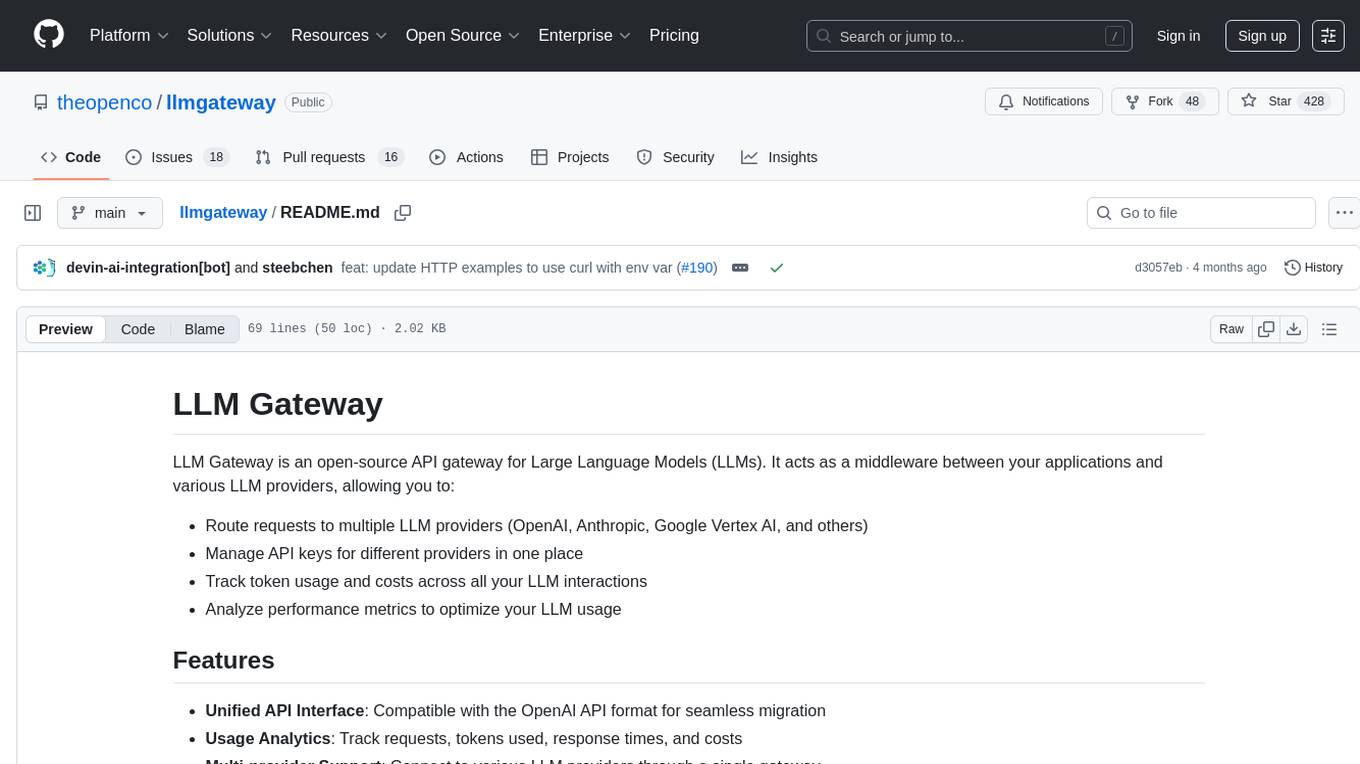Screen dimensions: 1360x764
Task: Open llmgateway breadcrumb folder link
Action: click(x=223, y=212)
